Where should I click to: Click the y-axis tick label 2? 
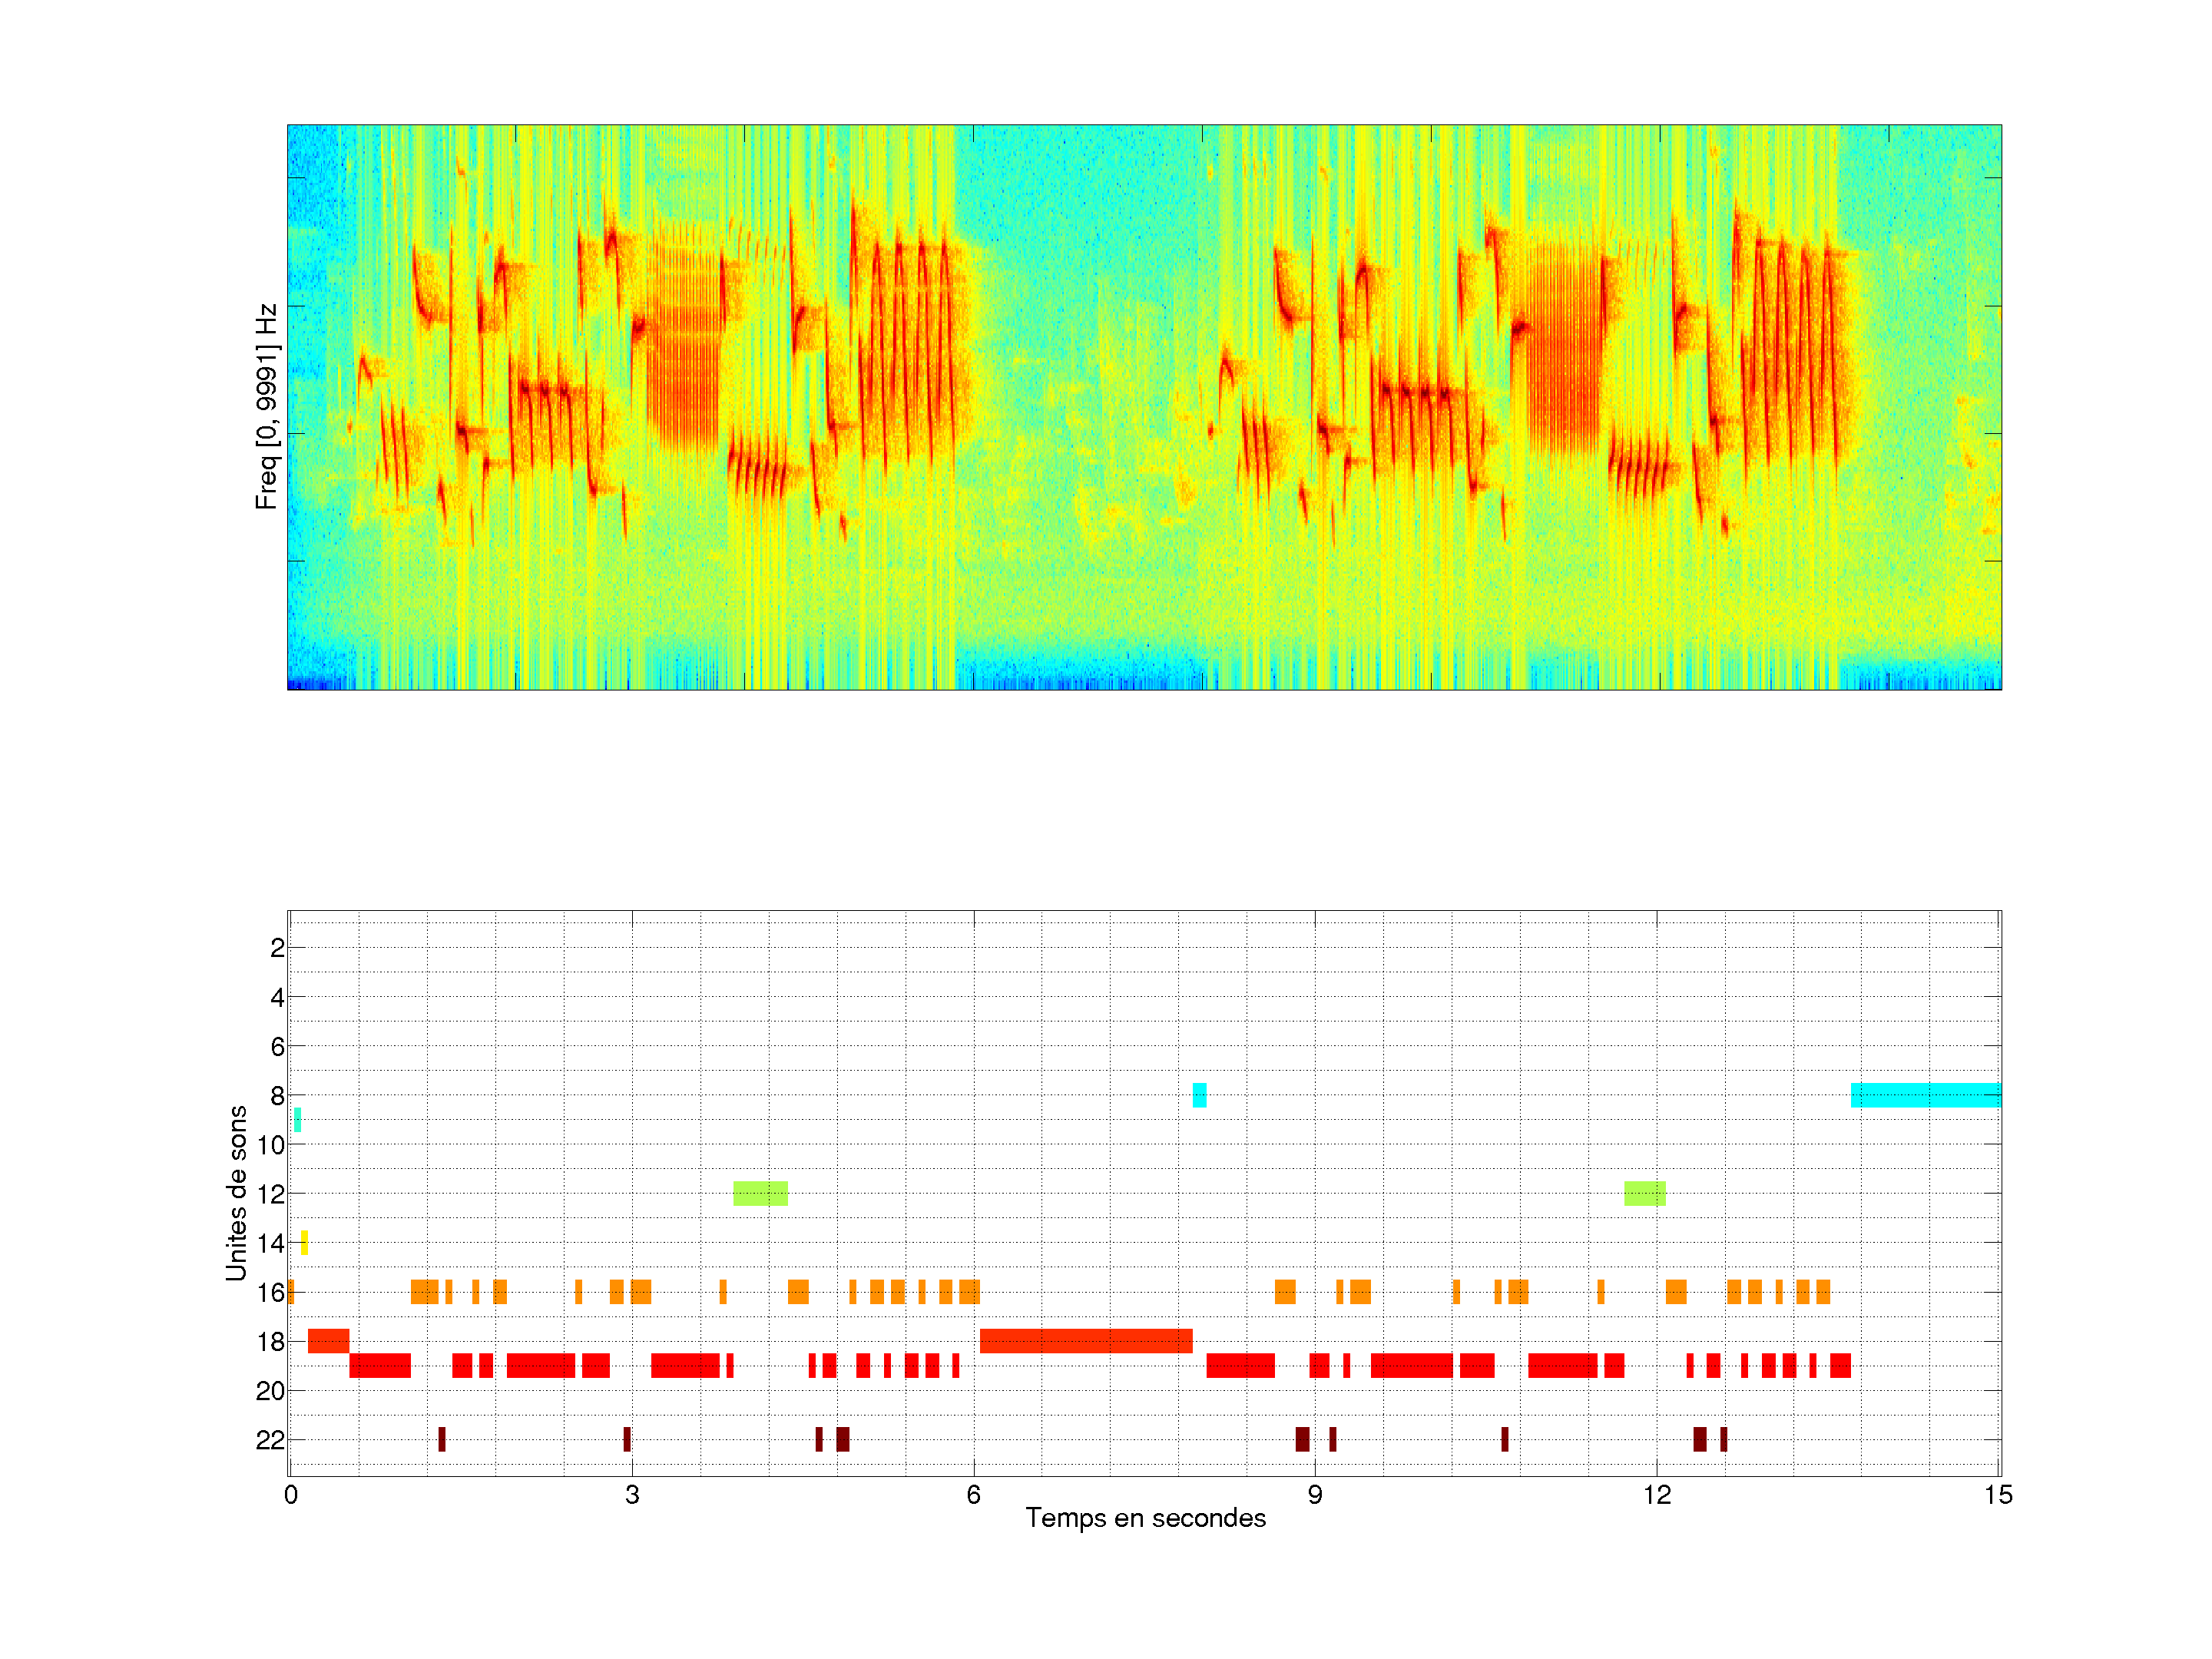[x=277, y=948]
